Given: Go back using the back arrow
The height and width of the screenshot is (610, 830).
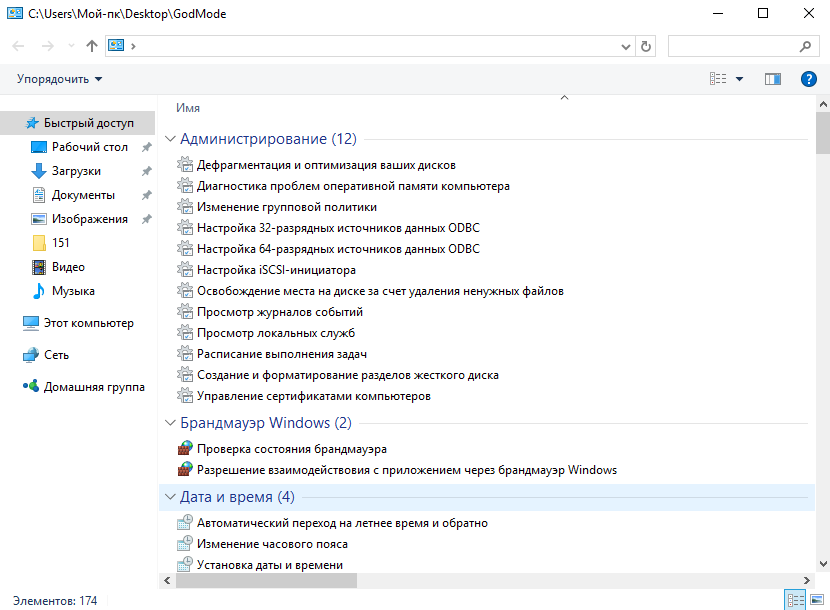Looking at the screenshot, I should click(x=18, y=46).
